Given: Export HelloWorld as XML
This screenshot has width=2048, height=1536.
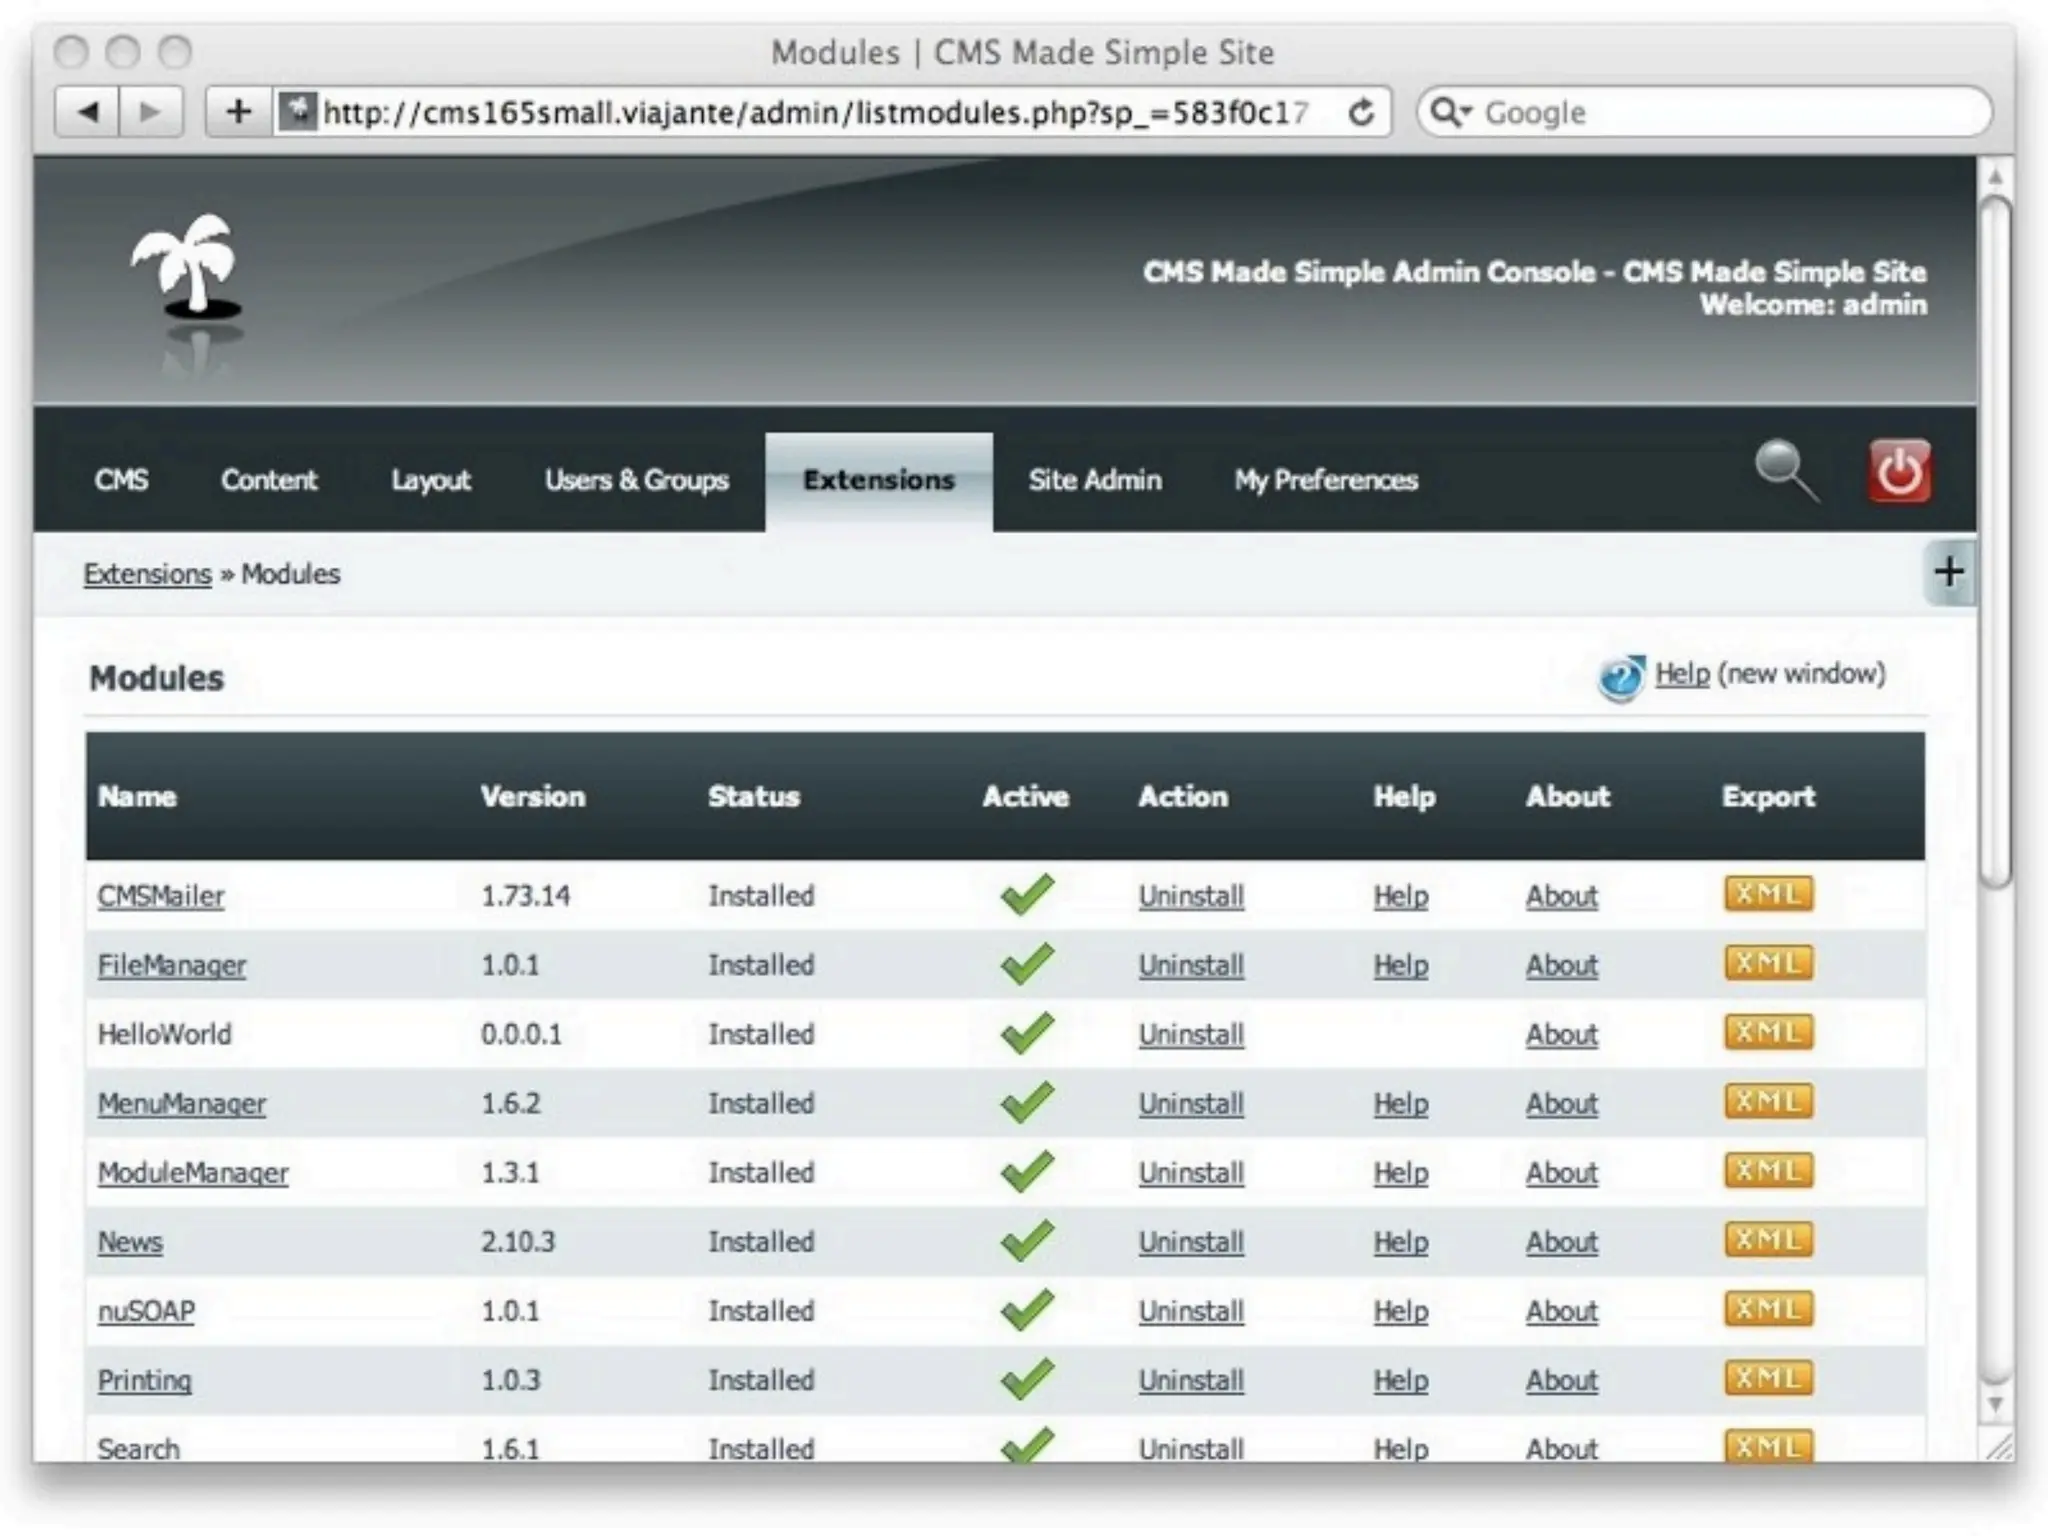Looking at the screenshot, I should 1768,1032.
